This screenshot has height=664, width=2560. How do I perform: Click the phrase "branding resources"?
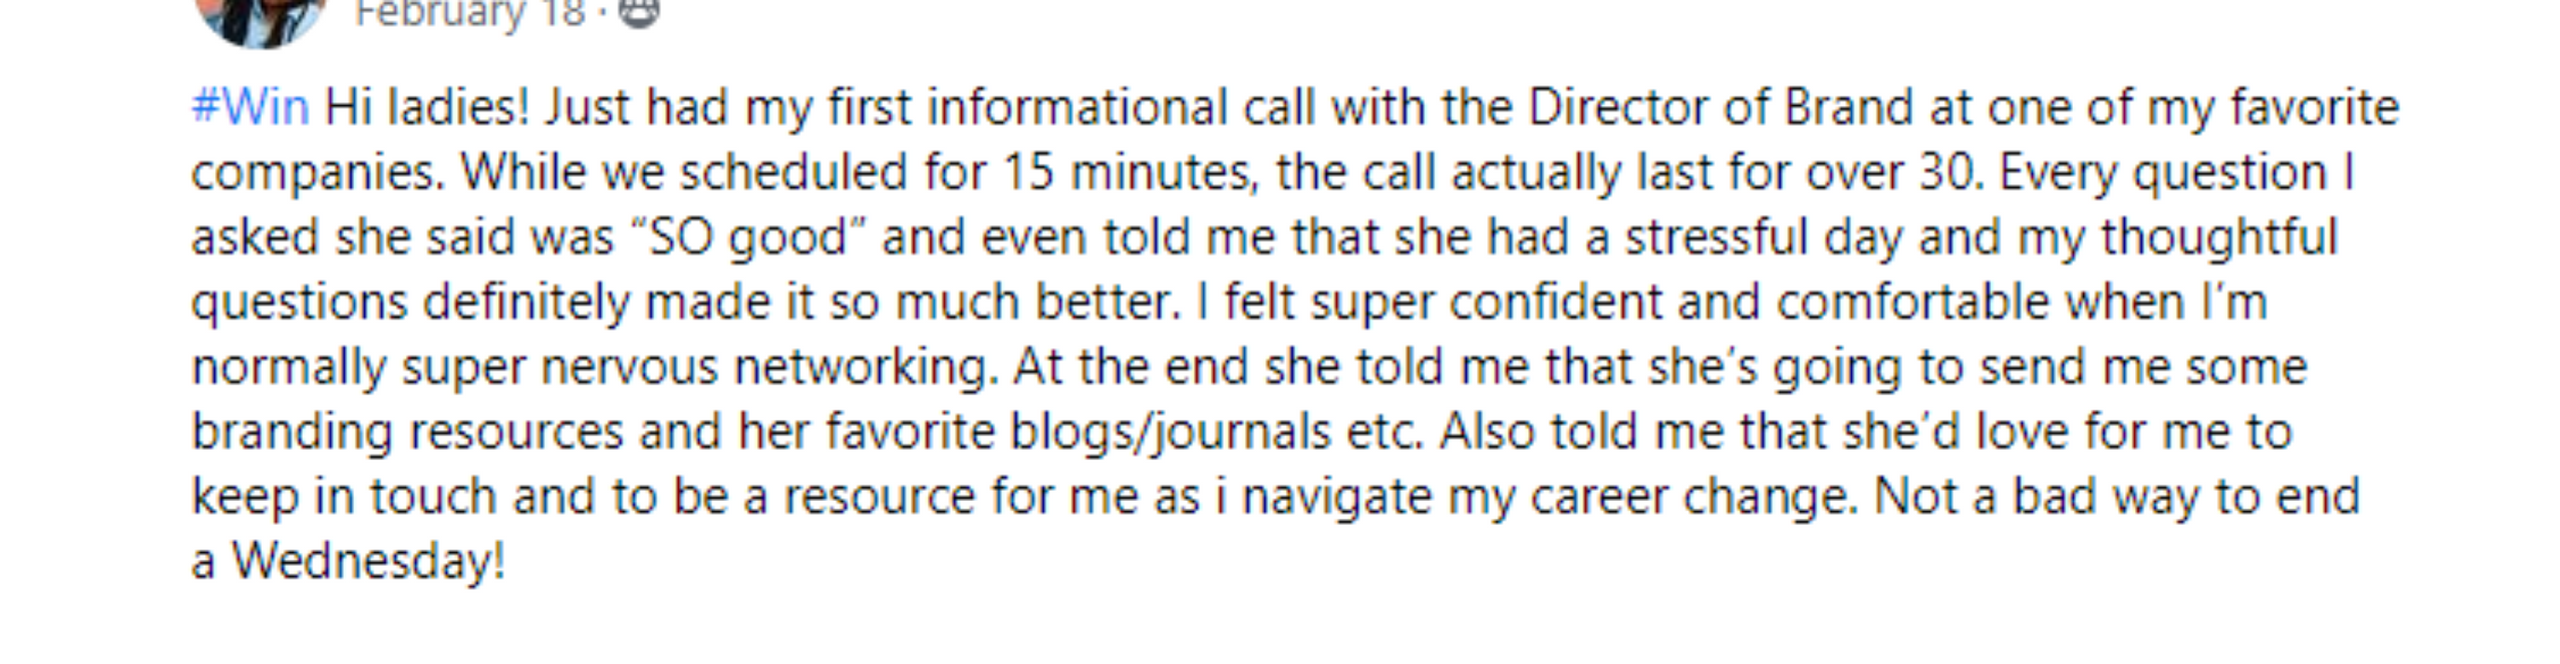[x=407, y=432]
